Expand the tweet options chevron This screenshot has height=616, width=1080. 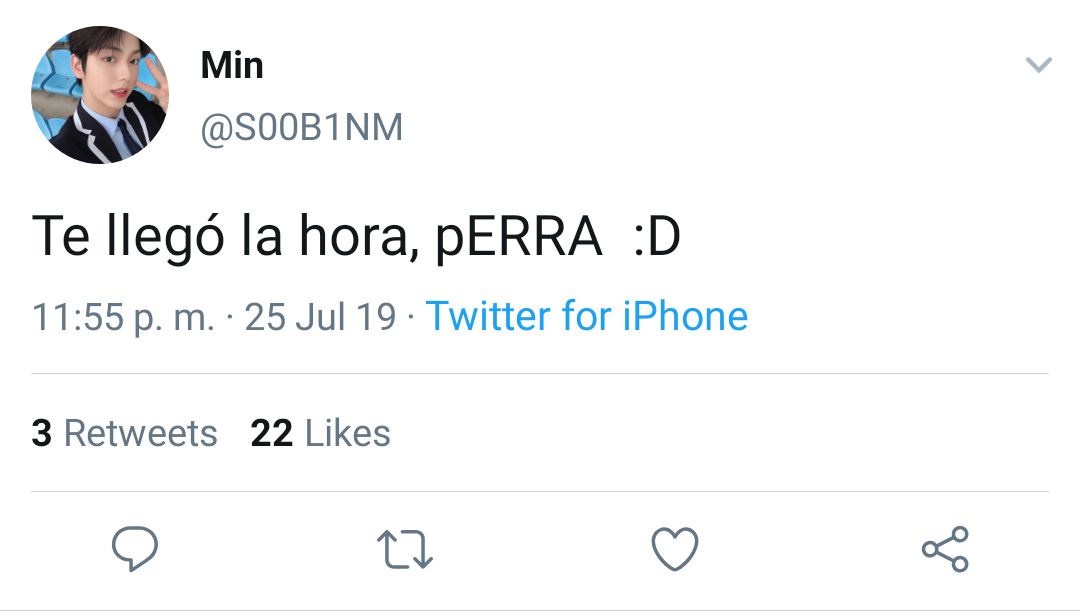tap(1039, 65)
